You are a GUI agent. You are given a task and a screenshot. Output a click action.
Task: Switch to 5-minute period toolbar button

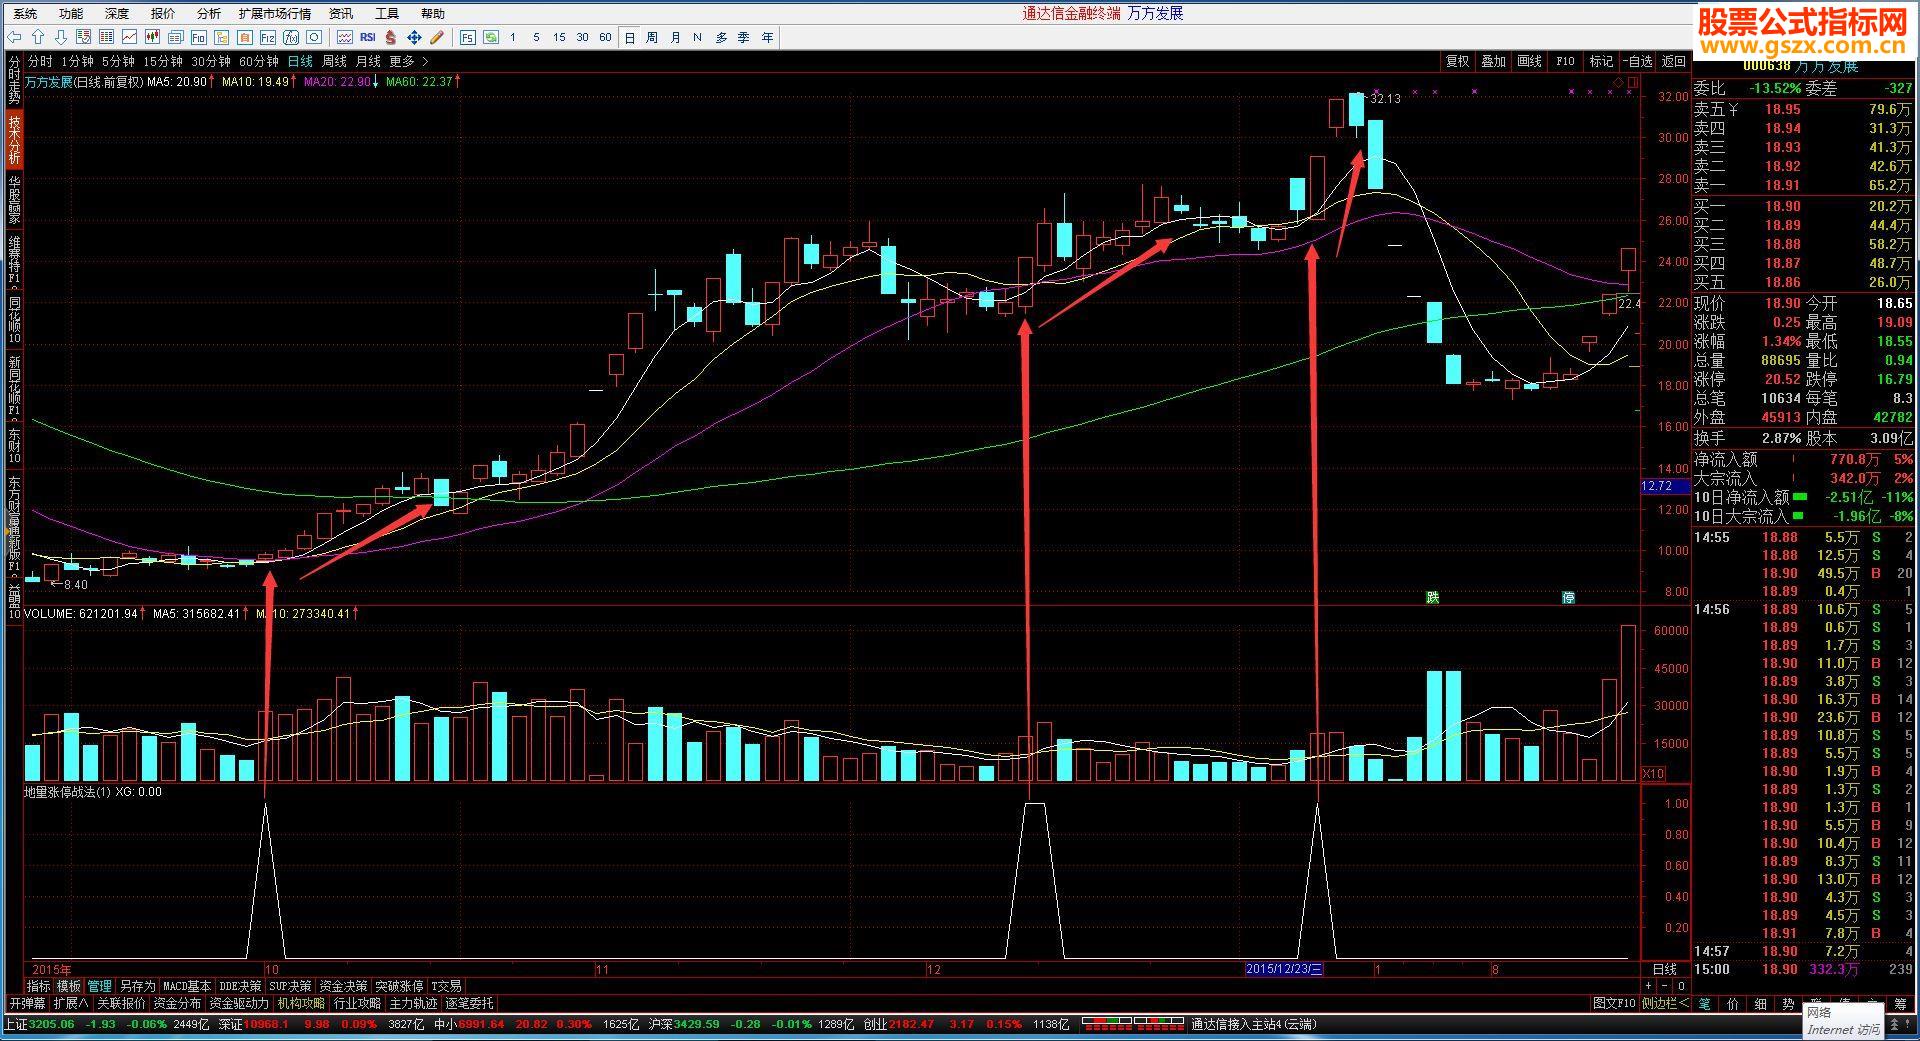[x=536, y=37]
